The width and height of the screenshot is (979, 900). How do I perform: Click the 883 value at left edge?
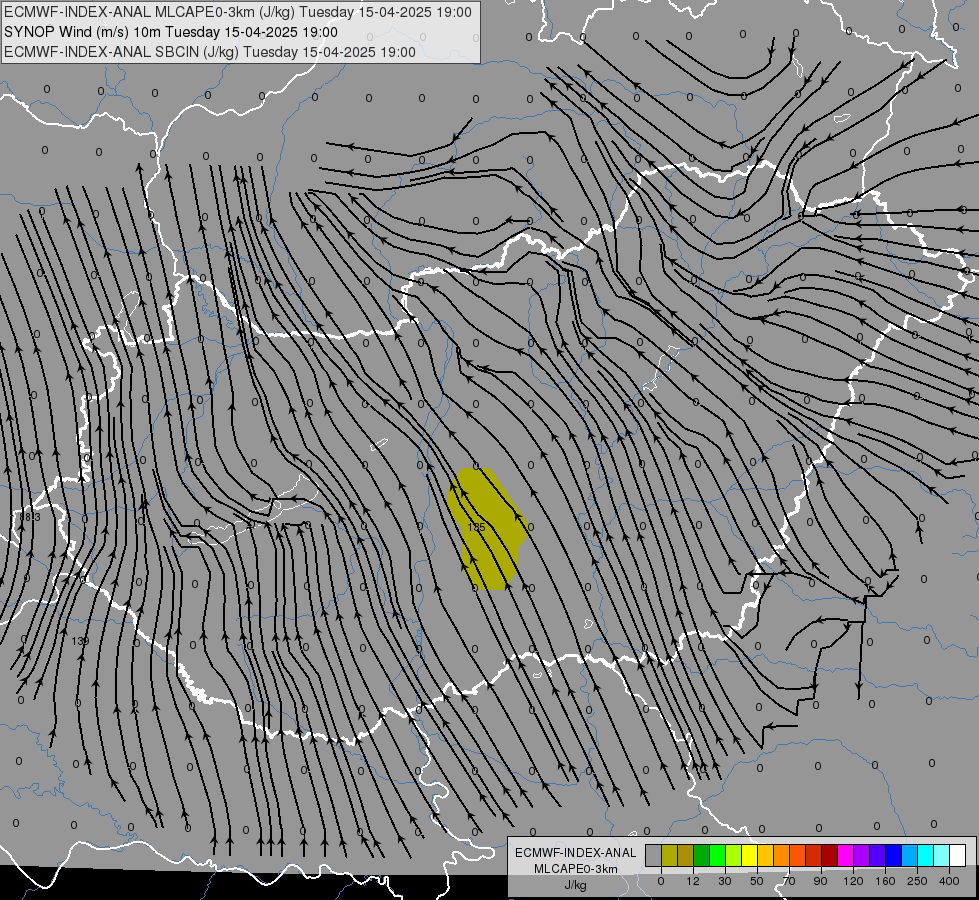[x=29, y=517]
